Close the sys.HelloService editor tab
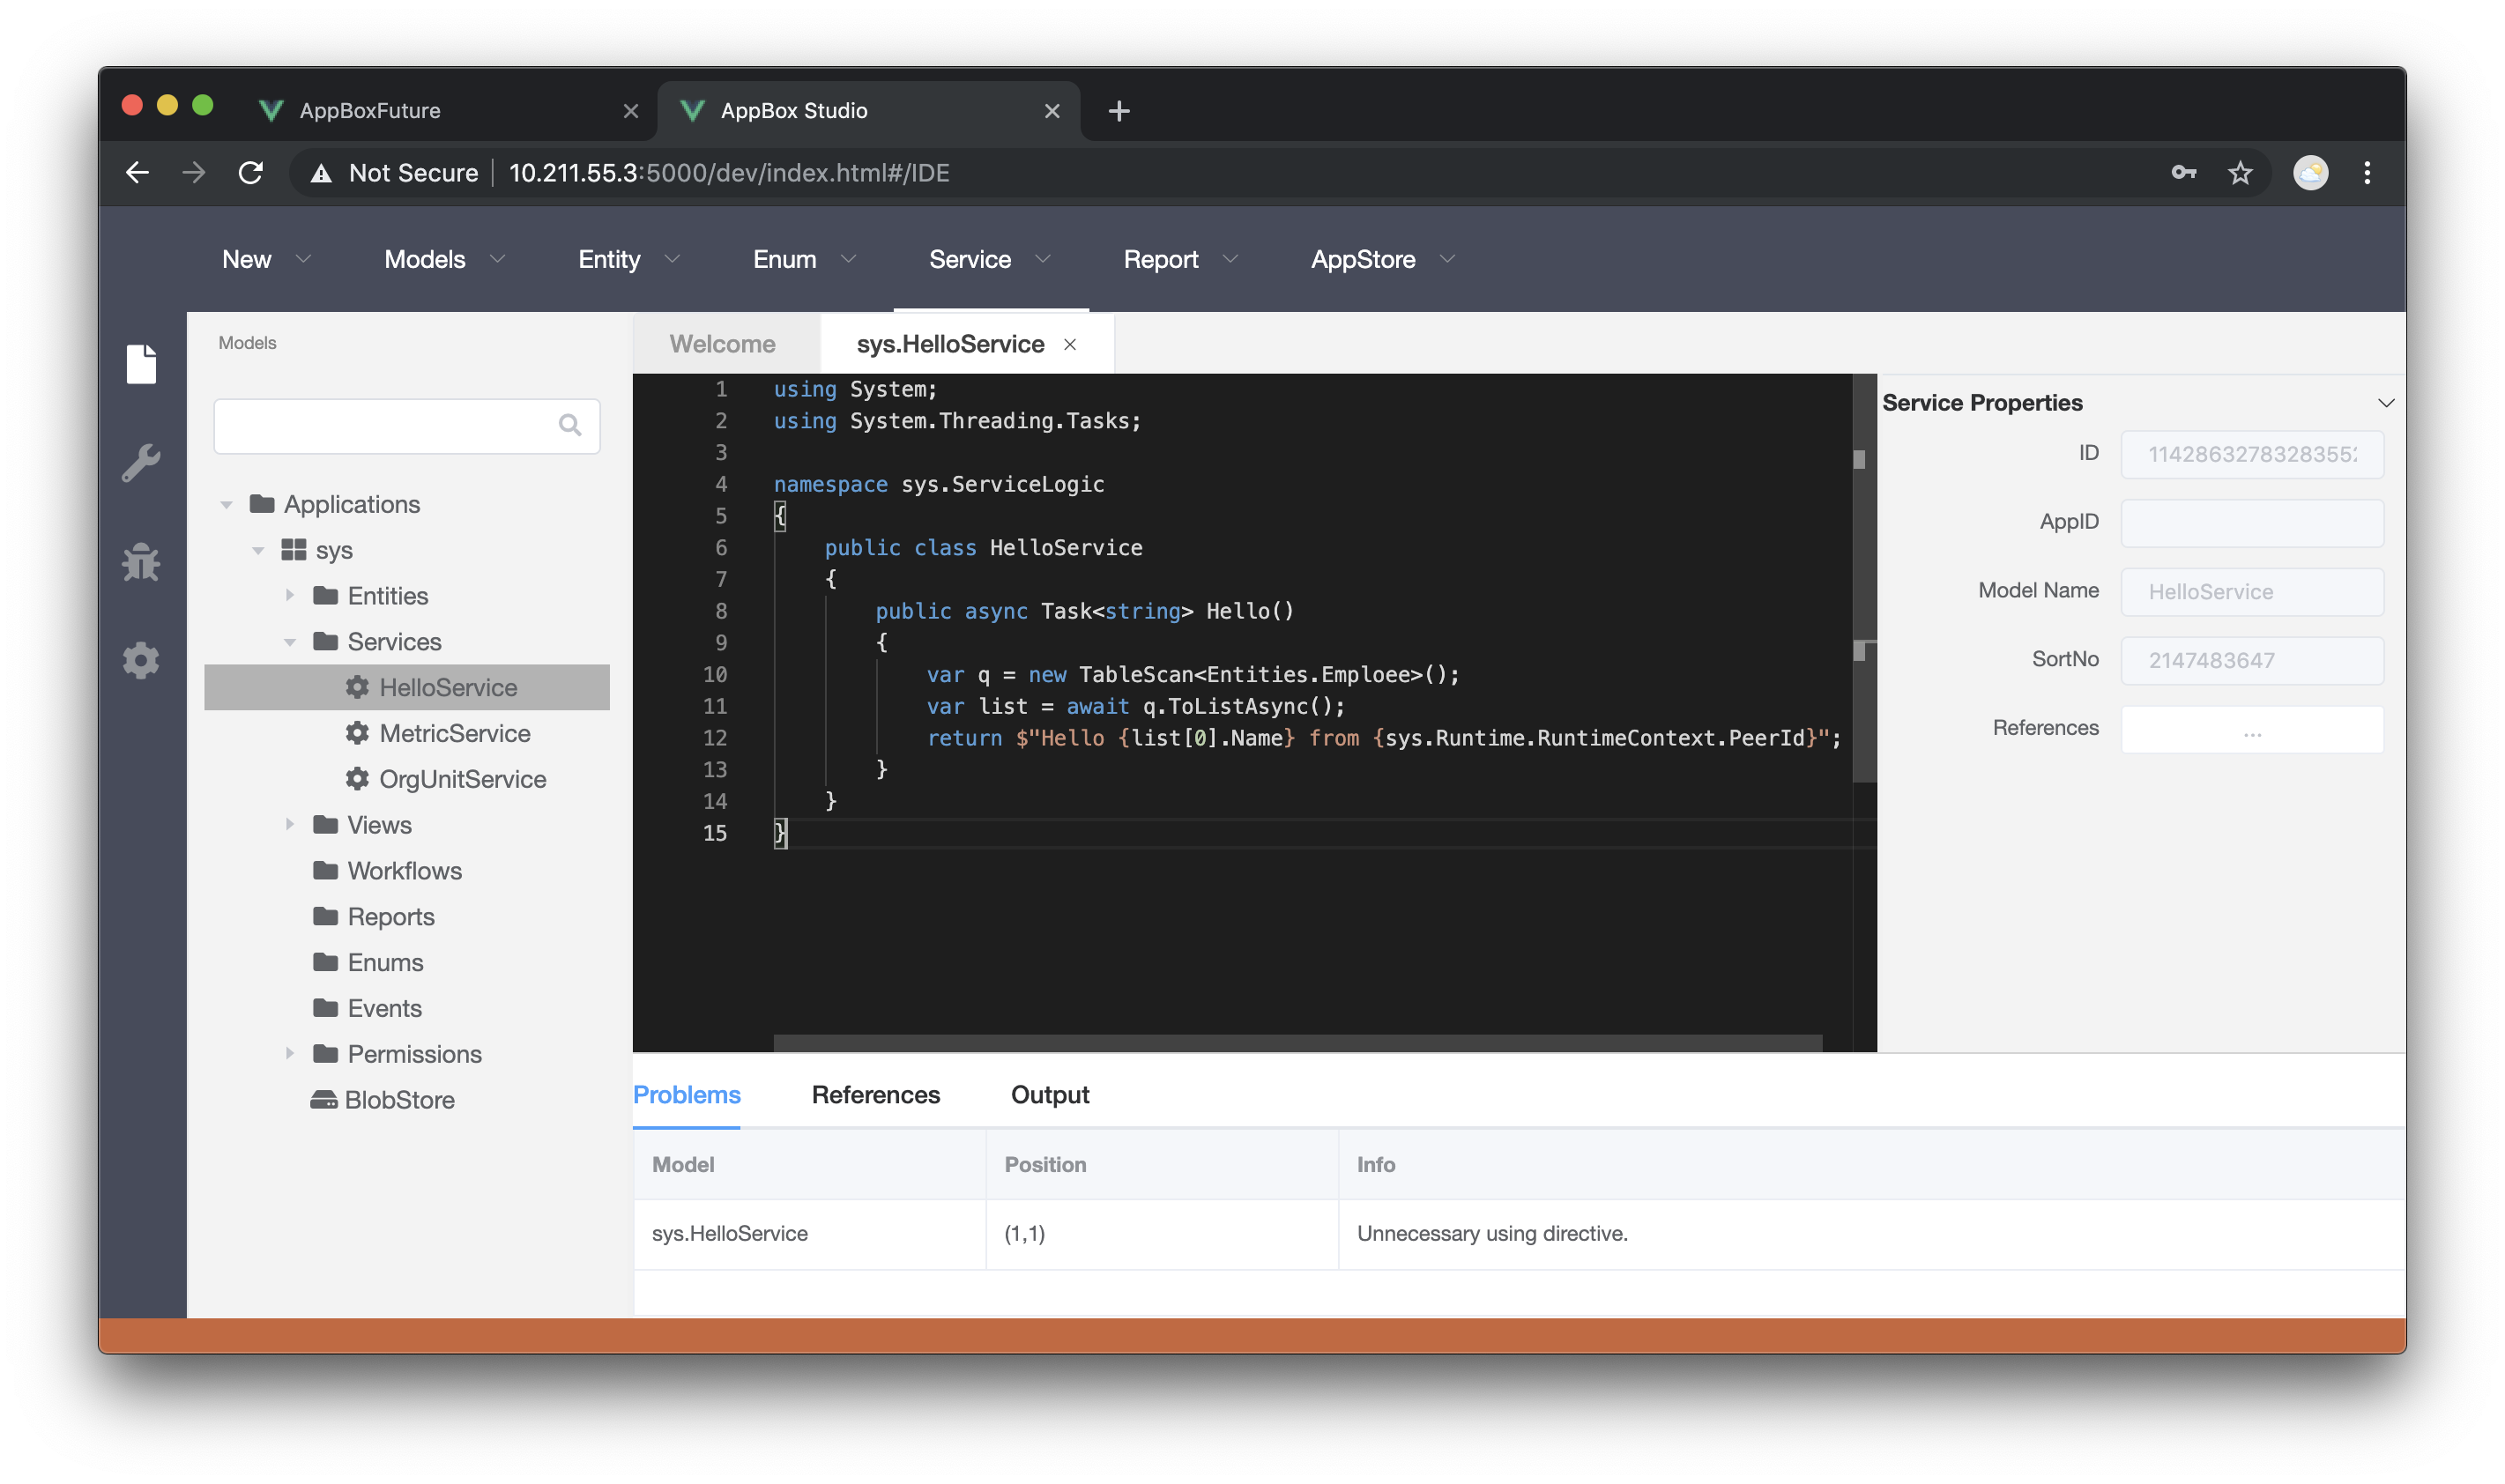This screenshot has height=1484, width=2505. click(1070, 345)
